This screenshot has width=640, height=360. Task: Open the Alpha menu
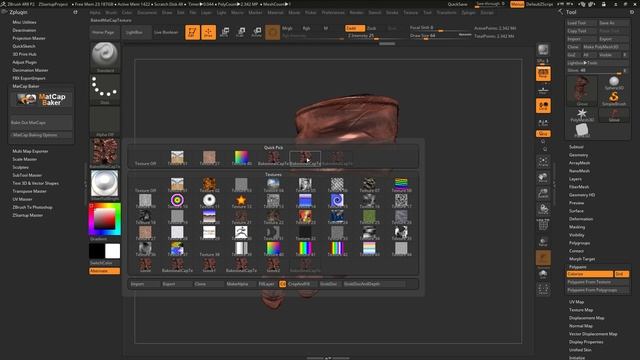point(95,13)
